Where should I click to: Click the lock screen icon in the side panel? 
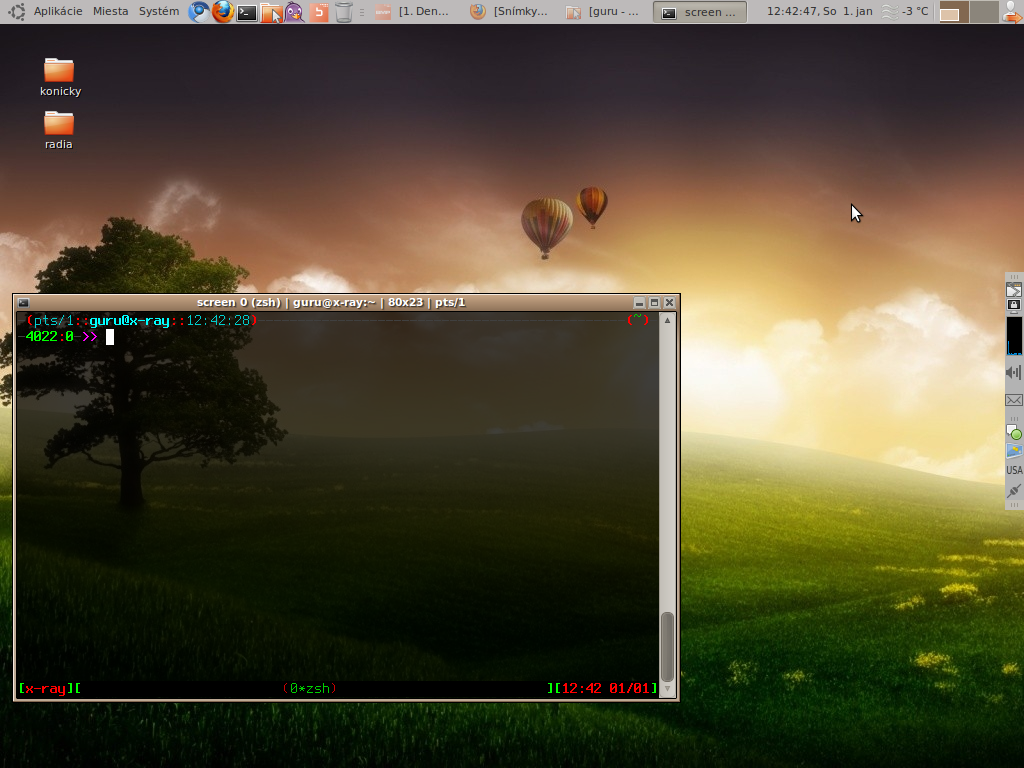(x=1014, y=305)
